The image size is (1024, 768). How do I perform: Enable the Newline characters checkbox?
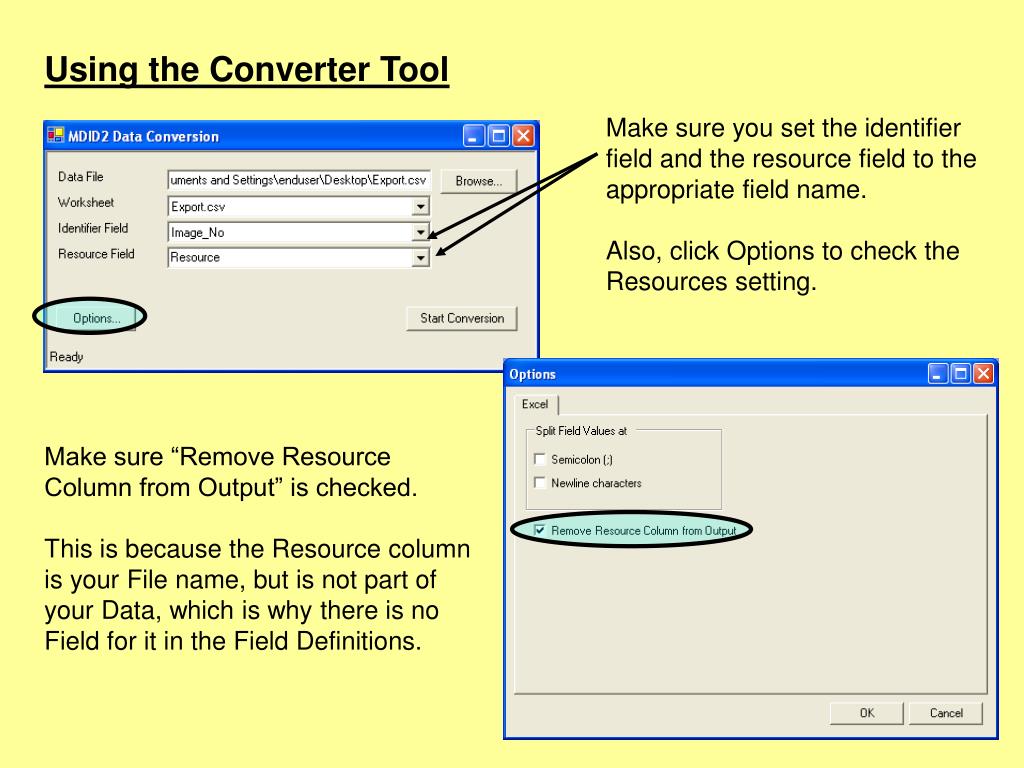[x=539, y=483]
